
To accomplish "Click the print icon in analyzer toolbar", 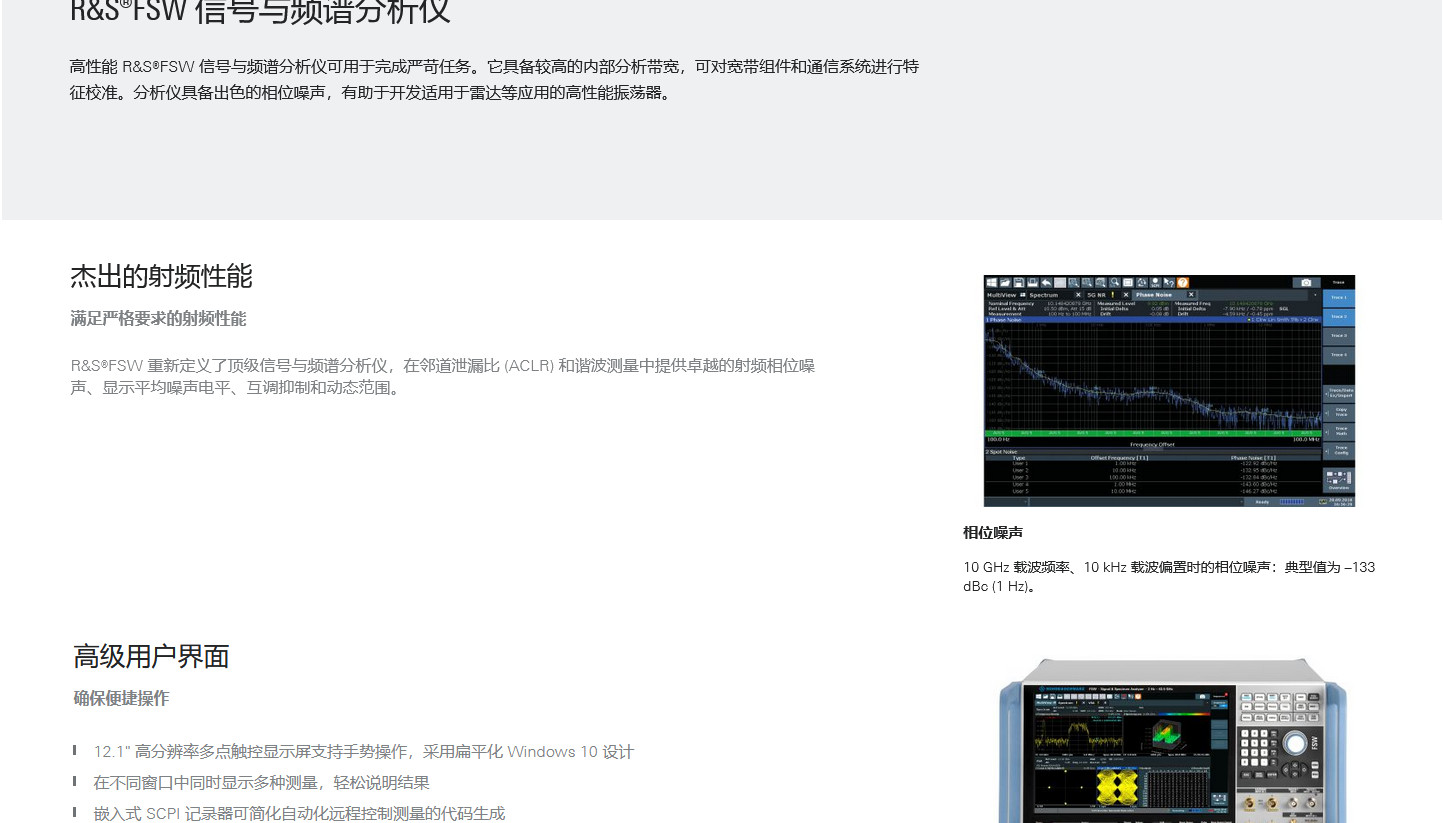I will click(x=1032, y=283).
